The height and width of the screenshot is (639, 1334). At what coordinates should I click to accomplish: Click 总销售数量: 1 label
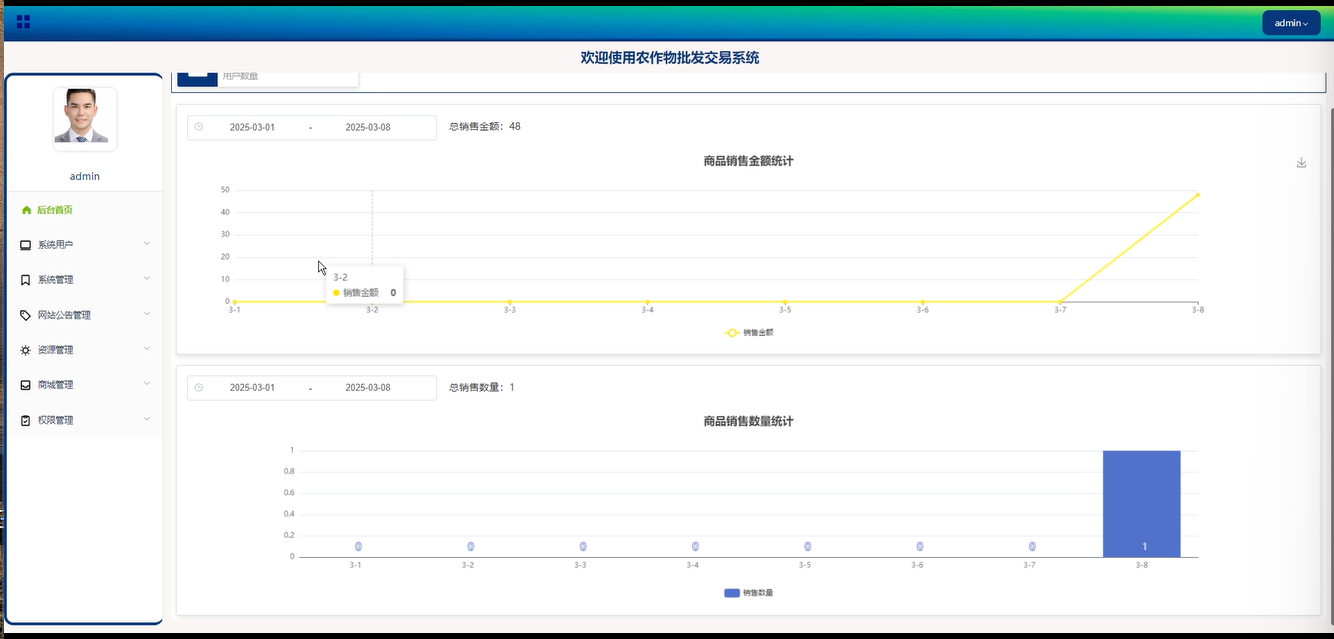pos(482,387)
